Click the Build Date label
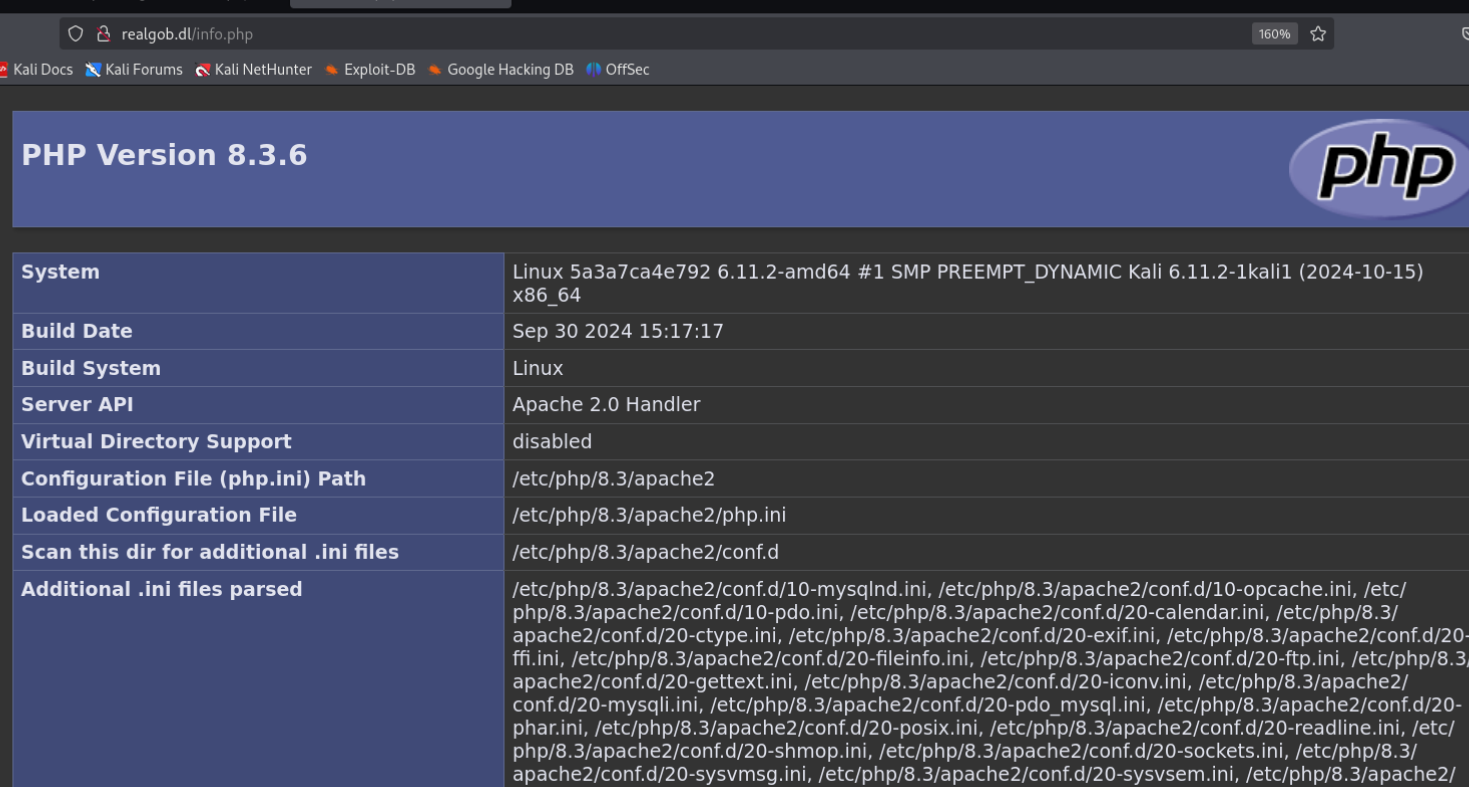The width and height of the screenshot is (1469, 787). 77,331
